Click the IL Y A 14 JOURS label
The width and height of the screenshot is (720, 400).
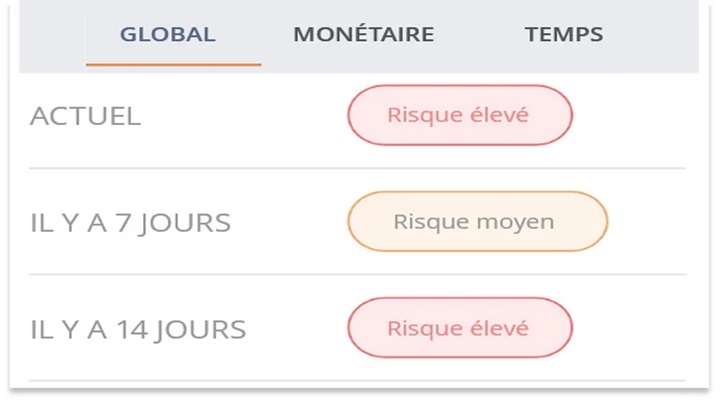138,330
